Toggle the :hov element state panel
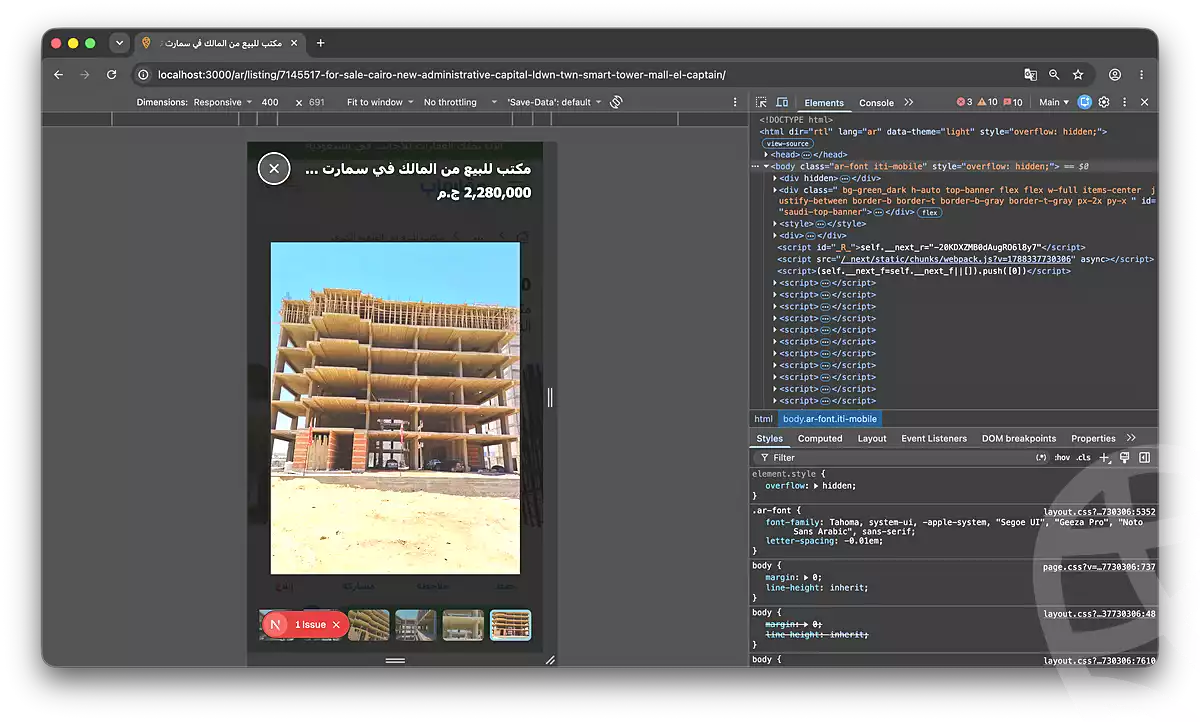1200x722 pixels. (x=1061, y=458)
